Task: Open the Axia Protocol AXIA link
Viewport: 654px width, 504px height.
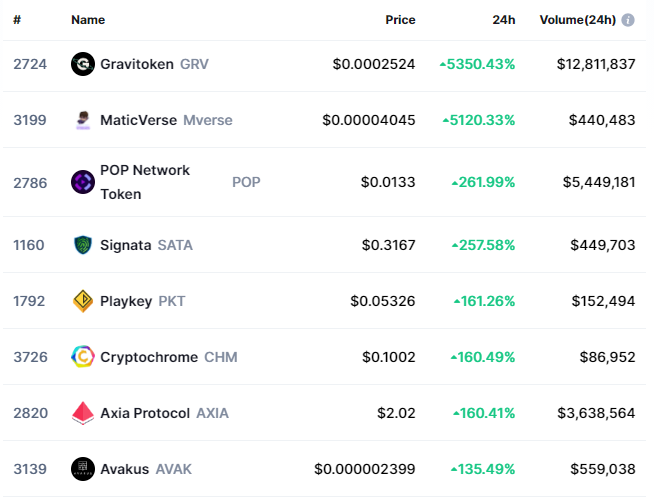Action: click(164, 413)
